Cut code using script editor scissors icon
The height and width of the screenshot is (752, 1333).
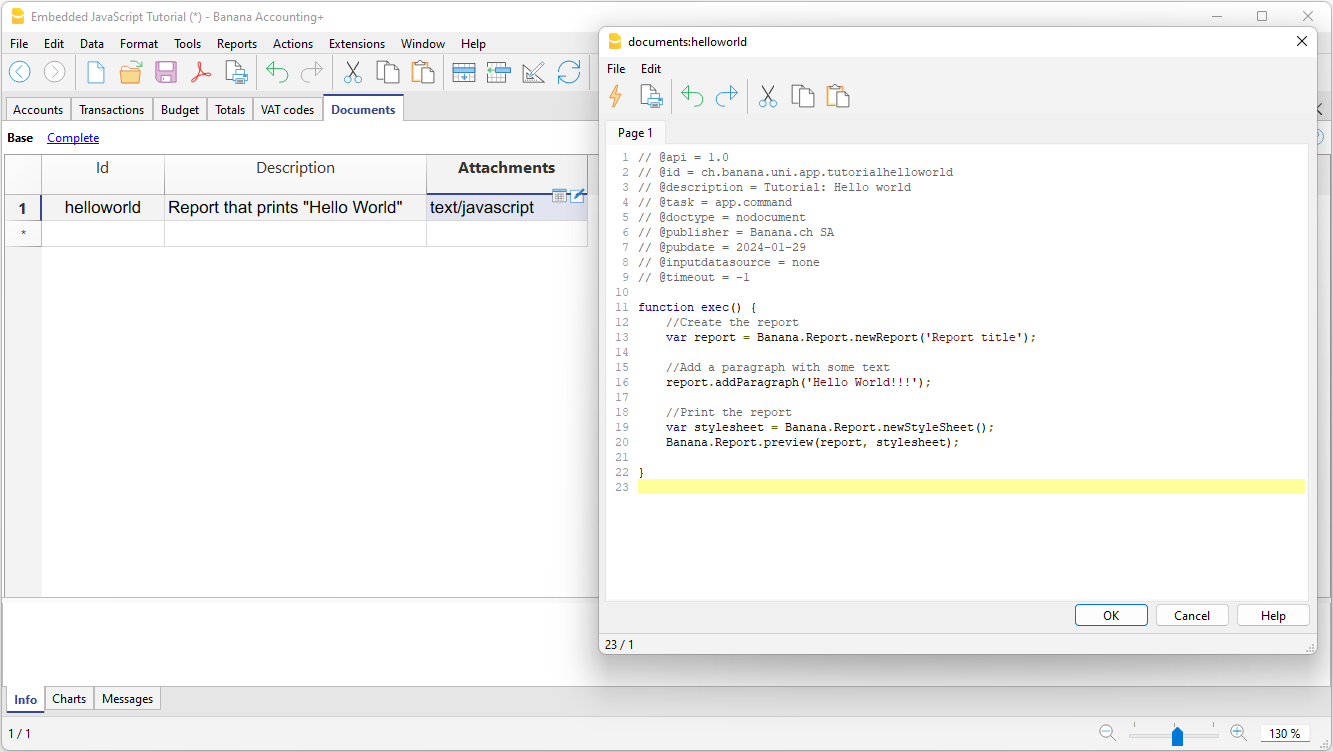767,95
